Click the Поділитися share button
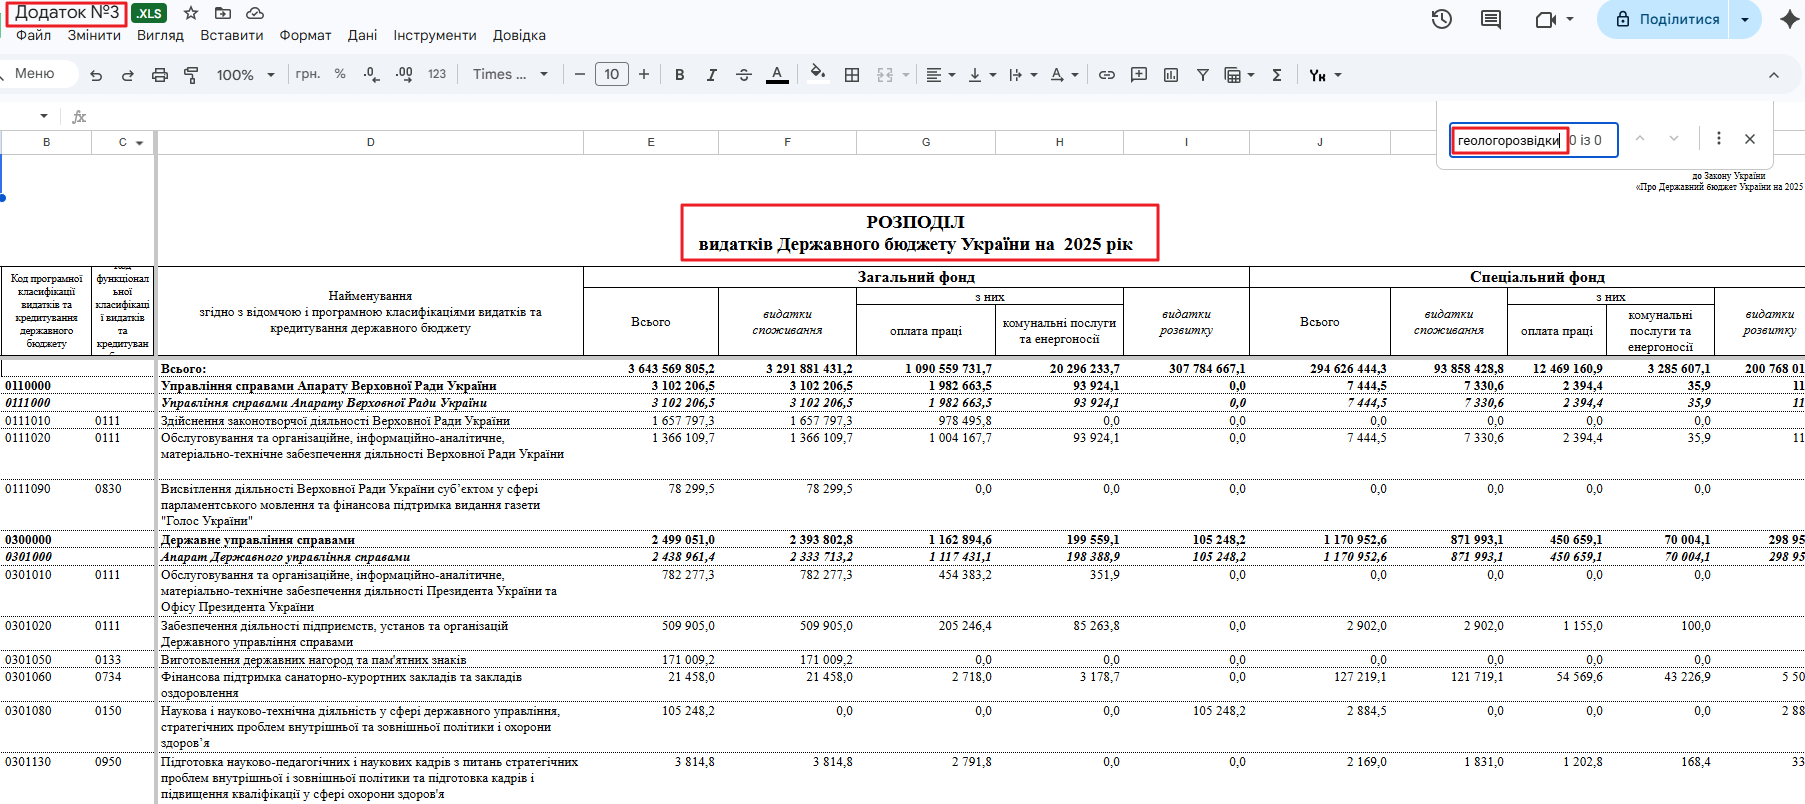Viewport: 1805px width, 804px height. [x=1665, y=19]
